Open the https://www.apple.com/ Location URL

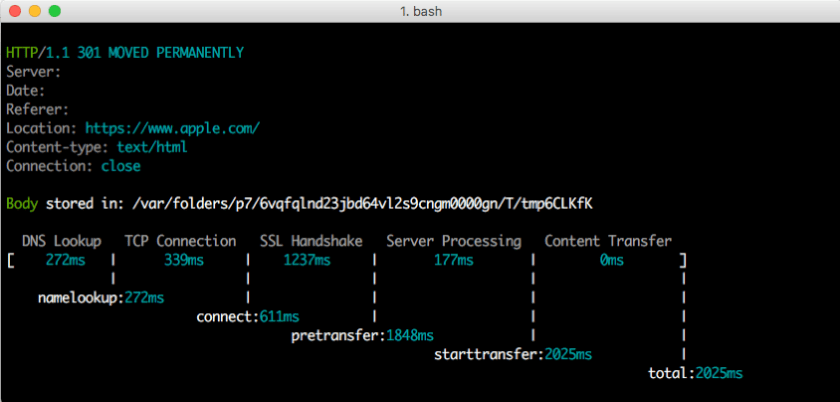(x=172, y=128)
